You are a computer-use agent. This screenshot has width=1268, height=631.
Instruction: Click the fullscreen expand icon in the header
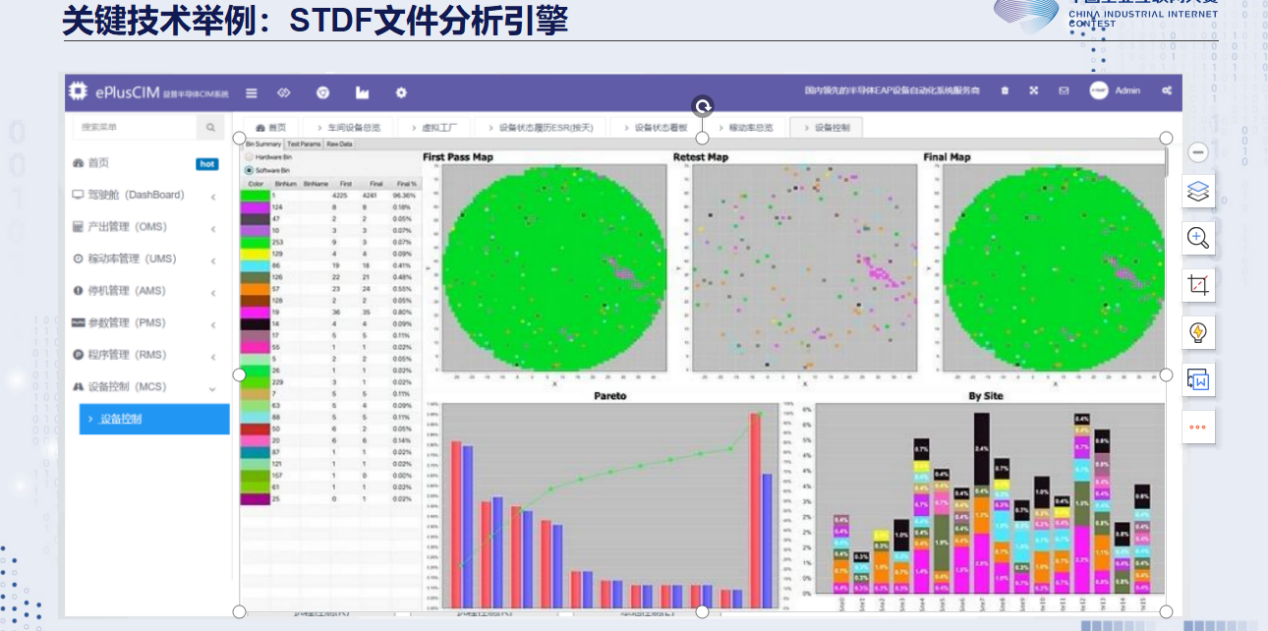(x=1034, y=91)
